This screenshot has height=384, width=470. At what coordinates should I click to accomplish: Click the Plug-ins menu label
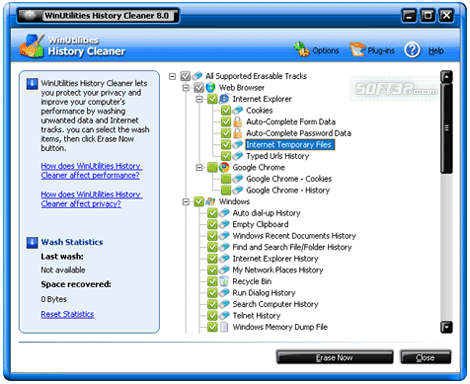pyautogui.click(x=381, y=50)
